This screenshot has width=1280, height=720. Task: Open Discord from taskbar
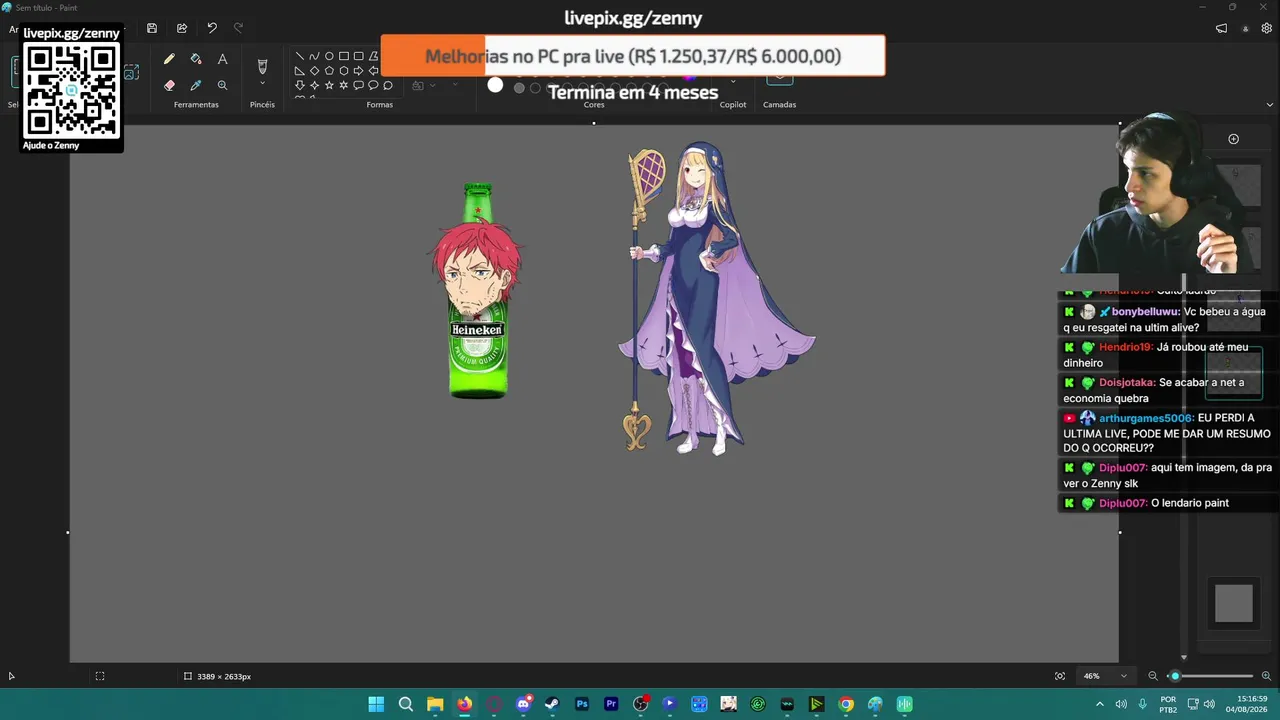[x=523, y=704]
